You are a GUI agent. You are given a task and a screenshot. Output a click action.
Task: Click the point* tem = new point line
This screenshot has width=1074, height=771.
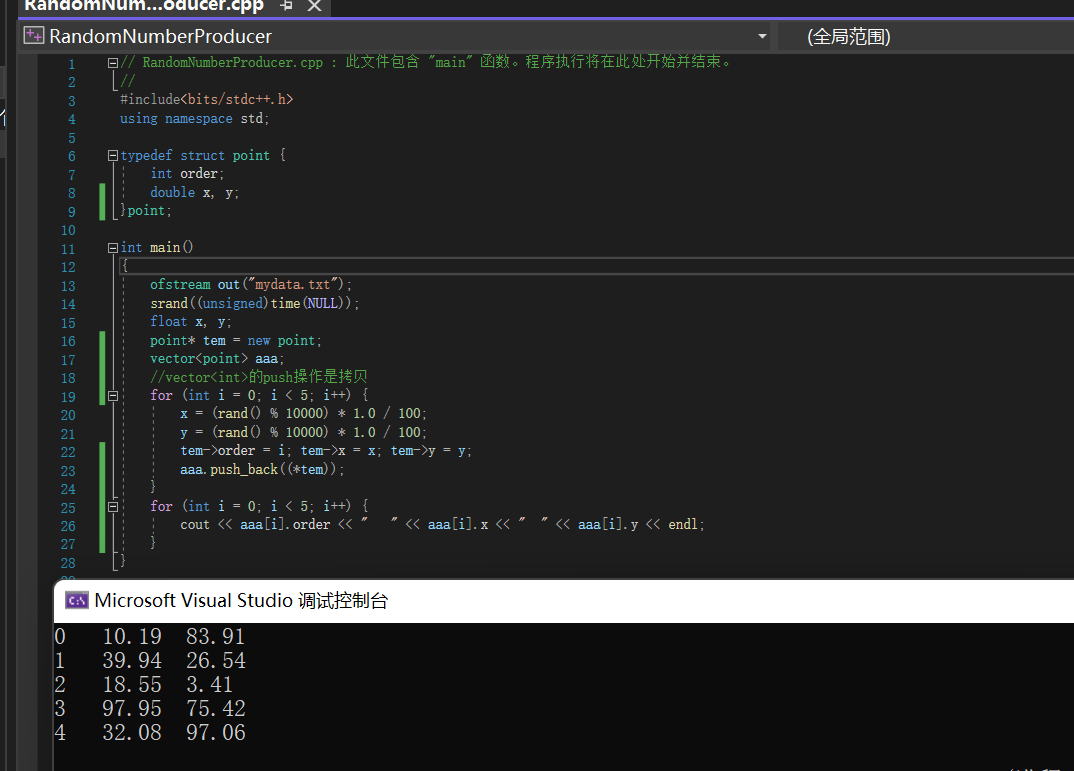click(236, 340)
